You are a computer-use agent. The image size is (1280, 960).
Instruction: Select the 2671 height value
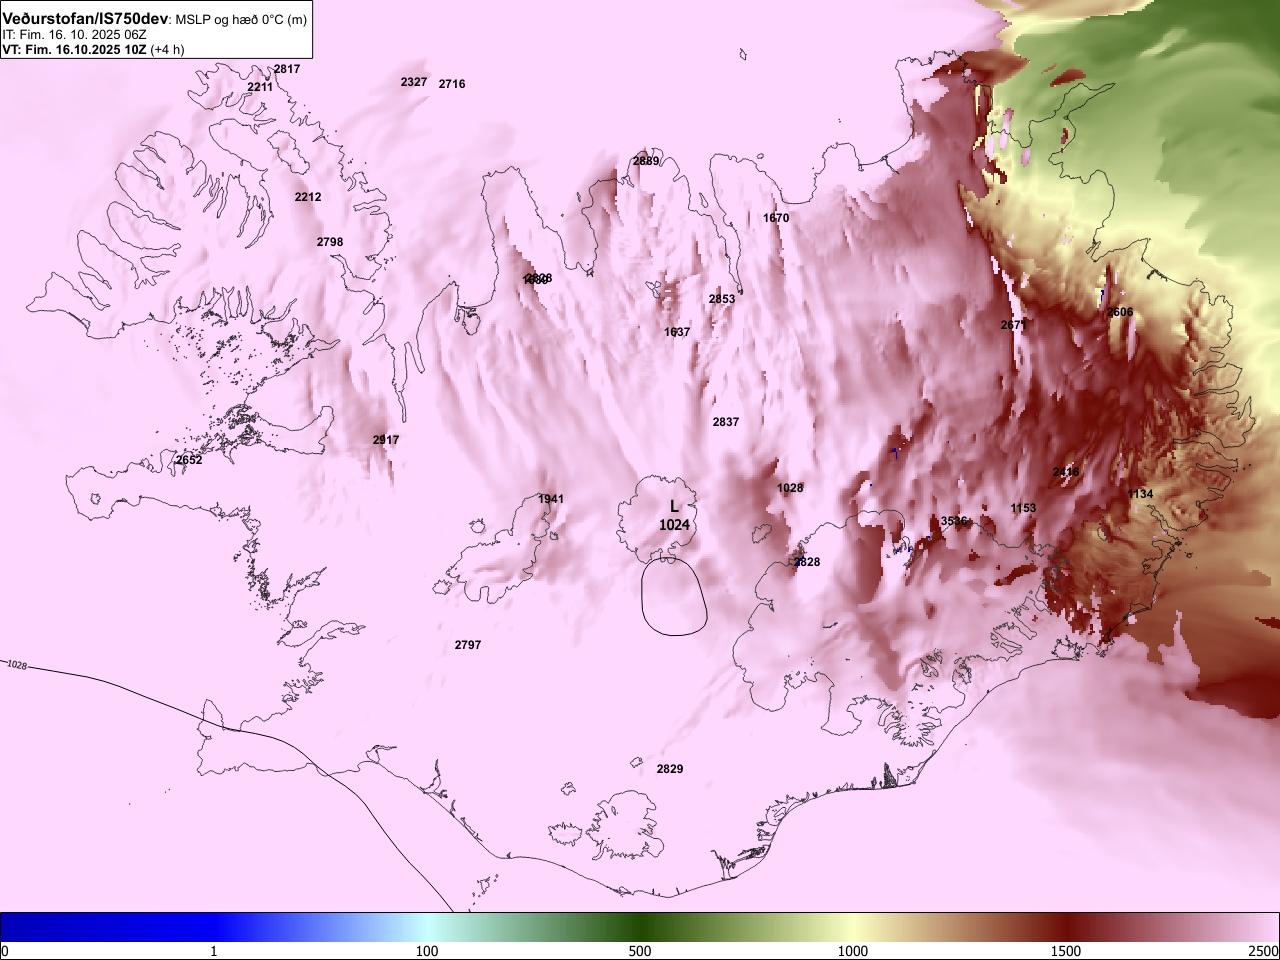coord(1014,325)
